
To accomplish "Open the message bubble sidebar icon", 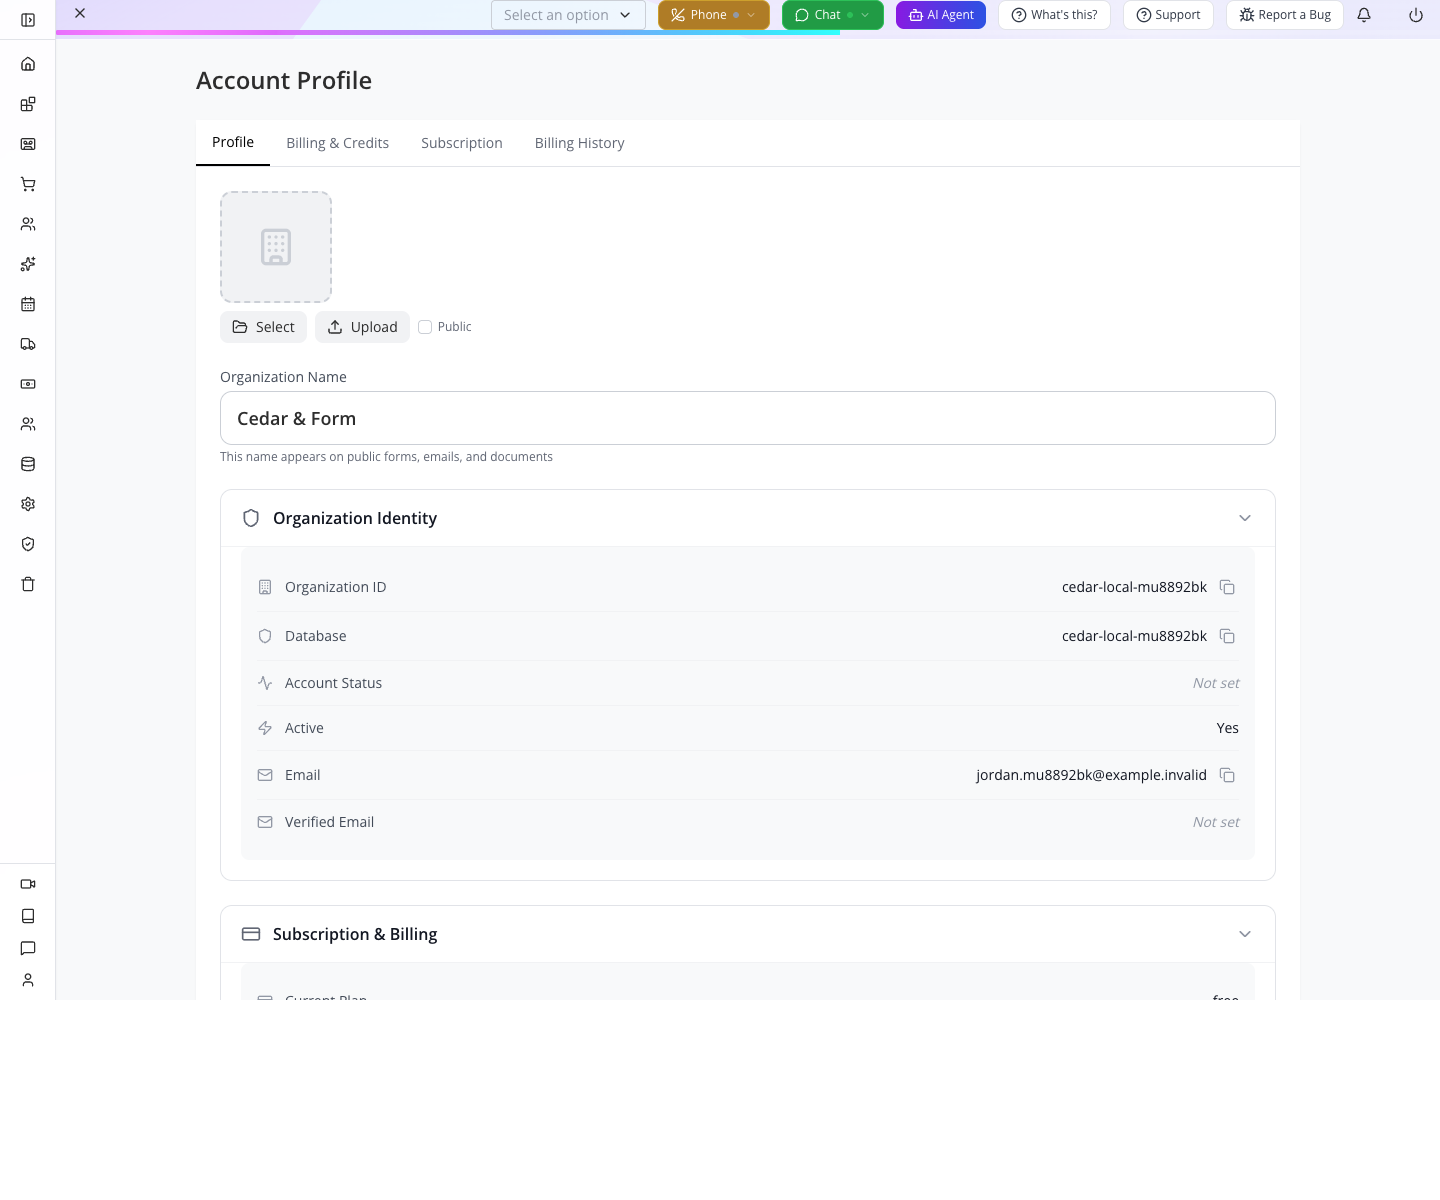I will pyautogui.click(x=28, y=948).
